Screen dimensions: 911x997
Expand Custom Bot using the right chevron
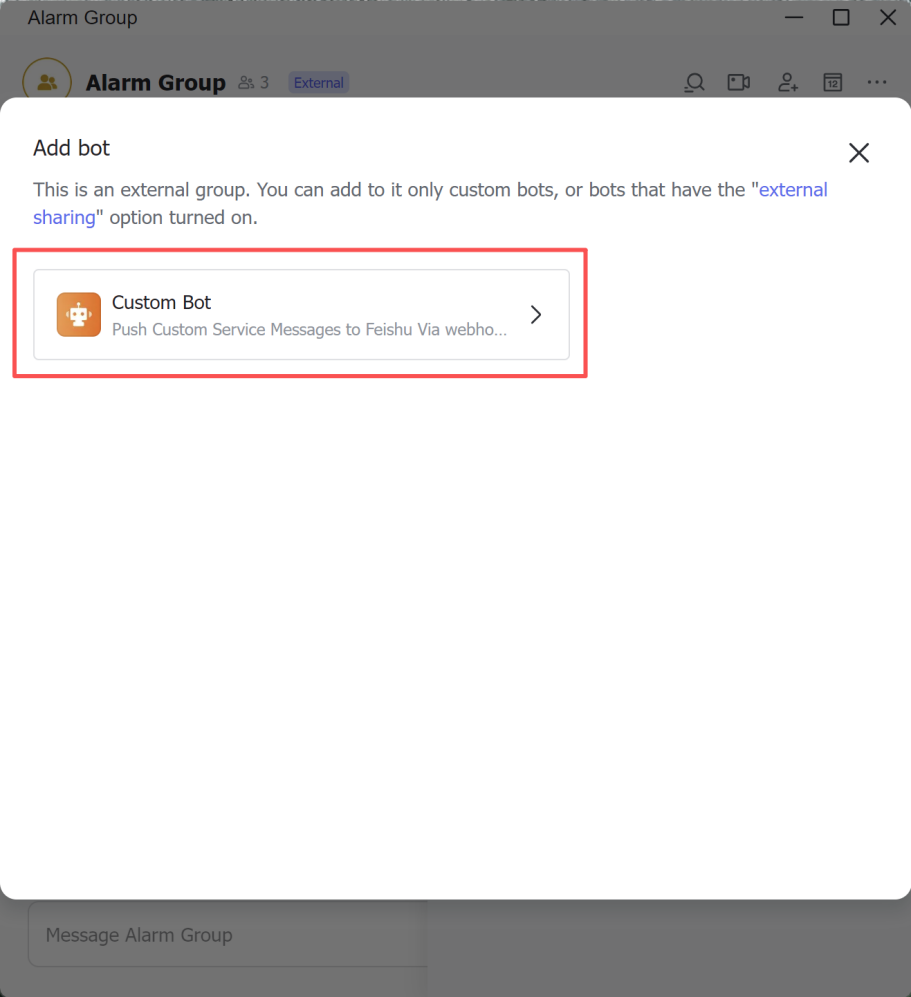[536, 315]
